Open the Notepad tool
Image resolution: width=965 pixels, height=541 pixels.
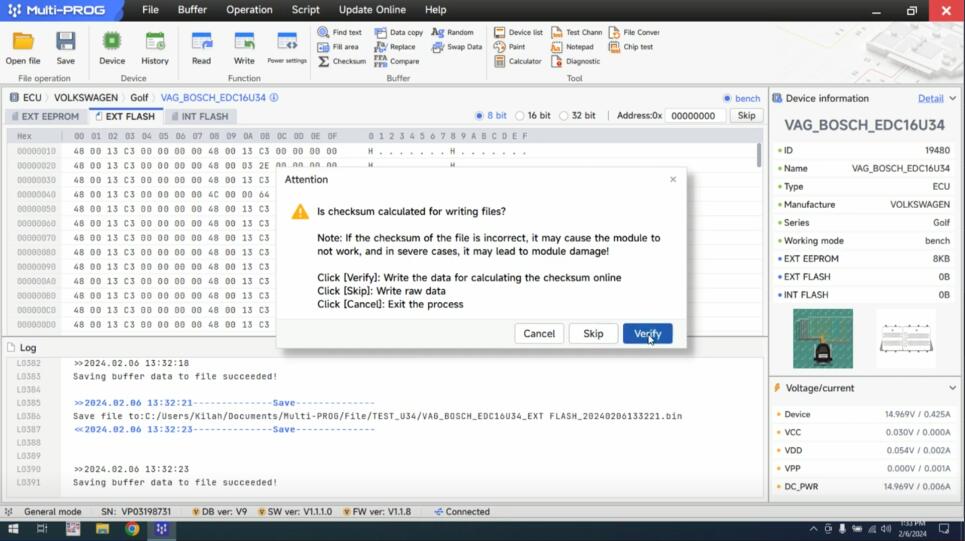coord(572,47)
